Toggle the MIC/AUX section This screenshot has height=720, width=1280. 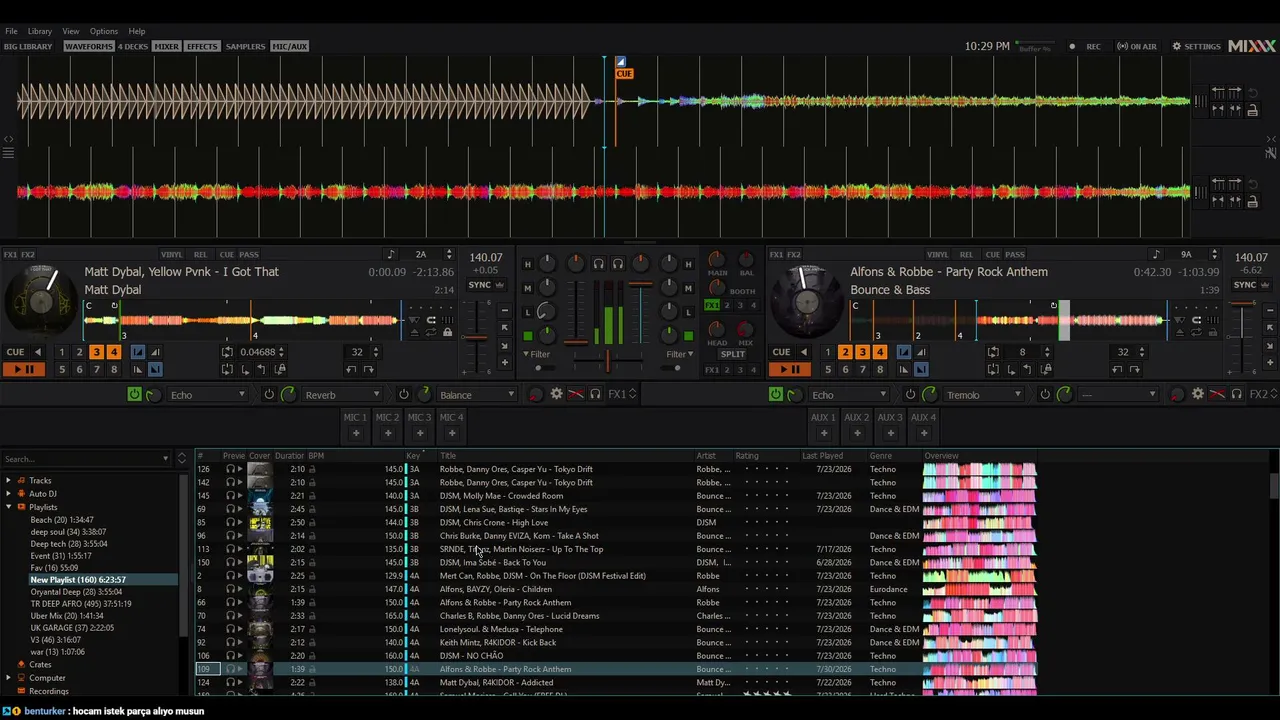coord(290,47)
